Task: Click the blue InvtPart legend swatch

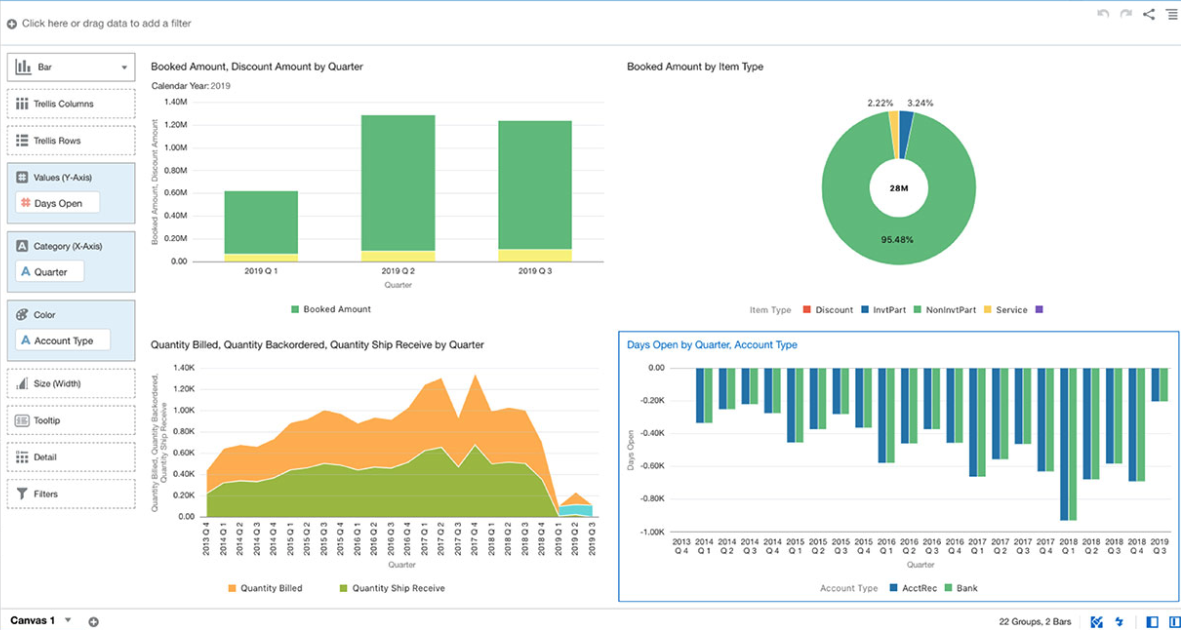Action: click(x=866, y=310)
